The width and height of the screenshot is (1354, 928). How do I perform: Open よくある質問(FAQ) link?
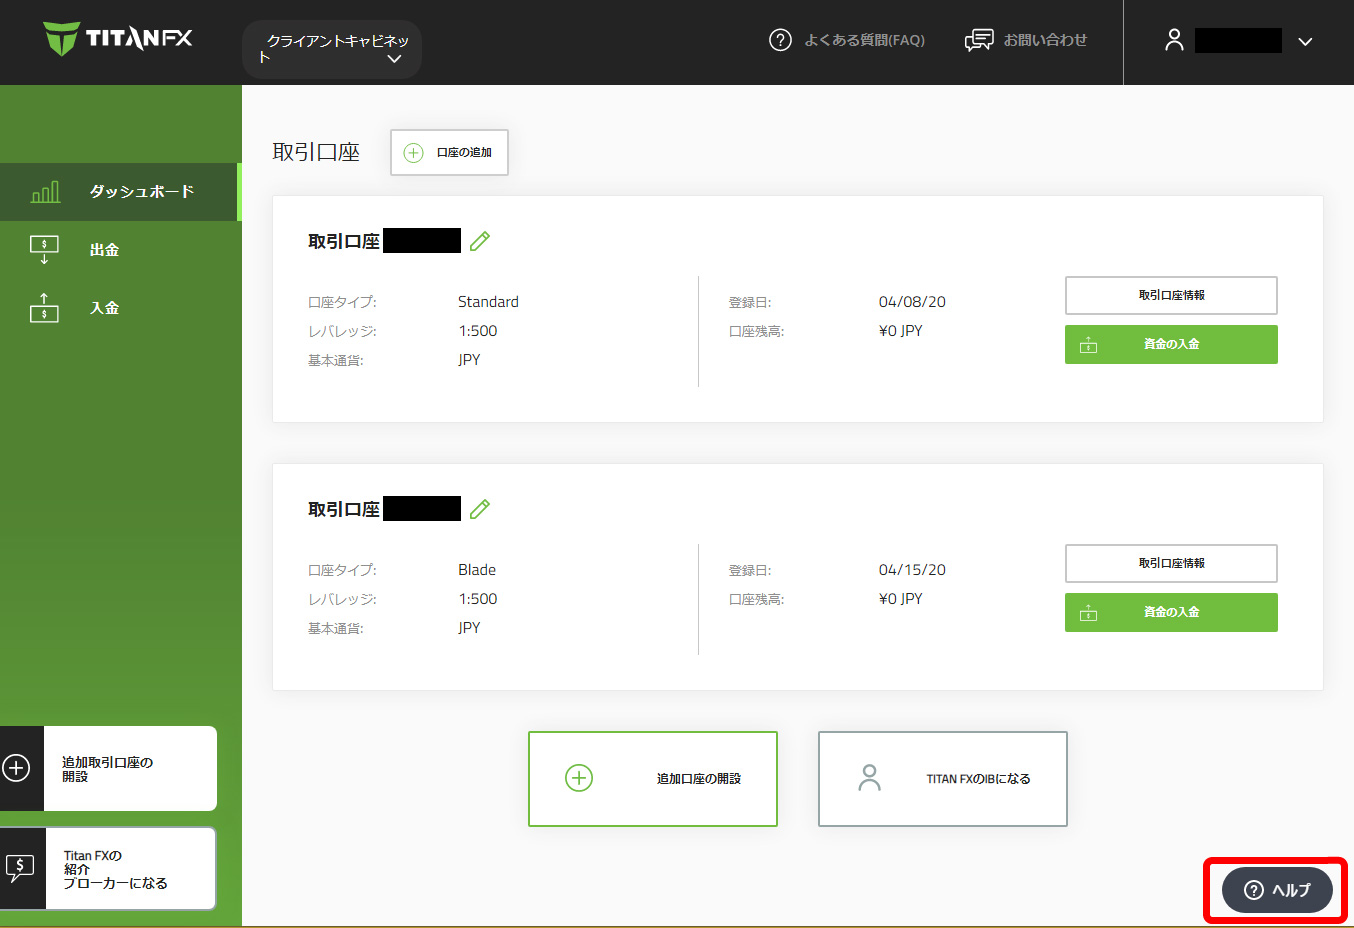pos(864,40)
